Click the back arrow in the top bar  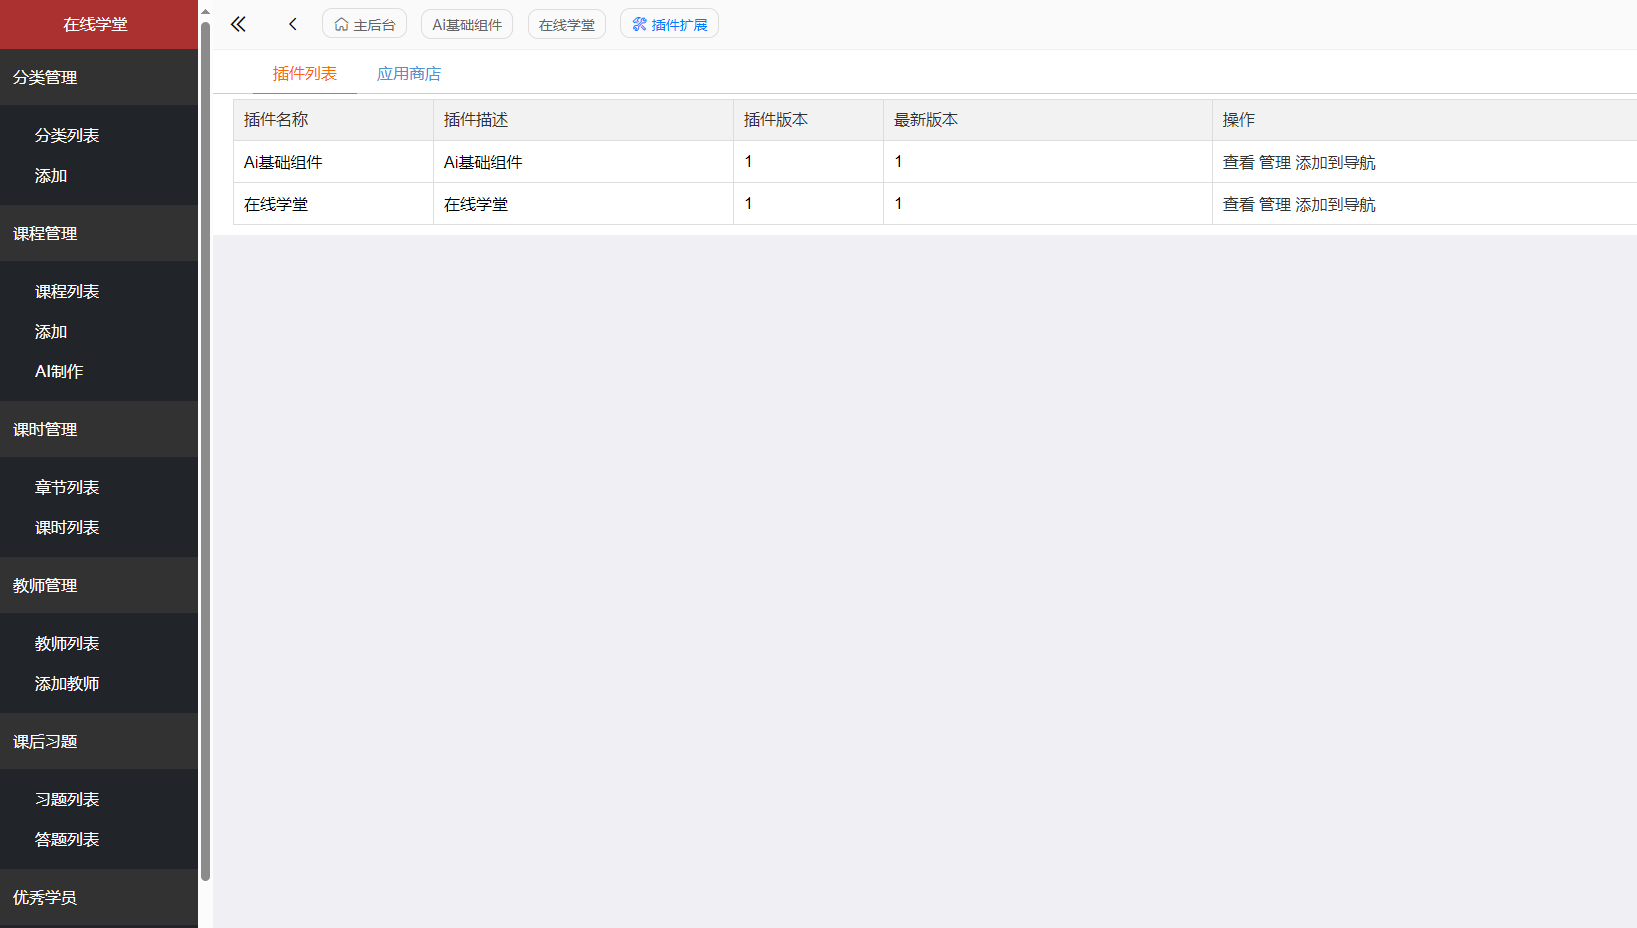292,23
